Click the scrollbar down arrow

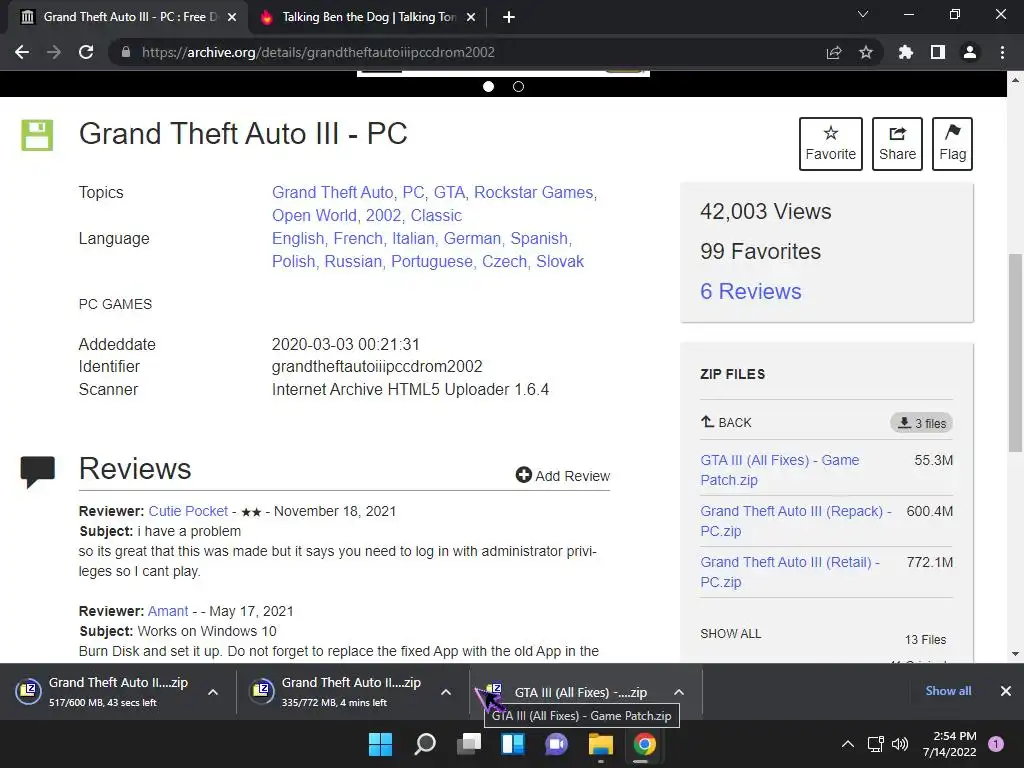(x=1016, y=654)
